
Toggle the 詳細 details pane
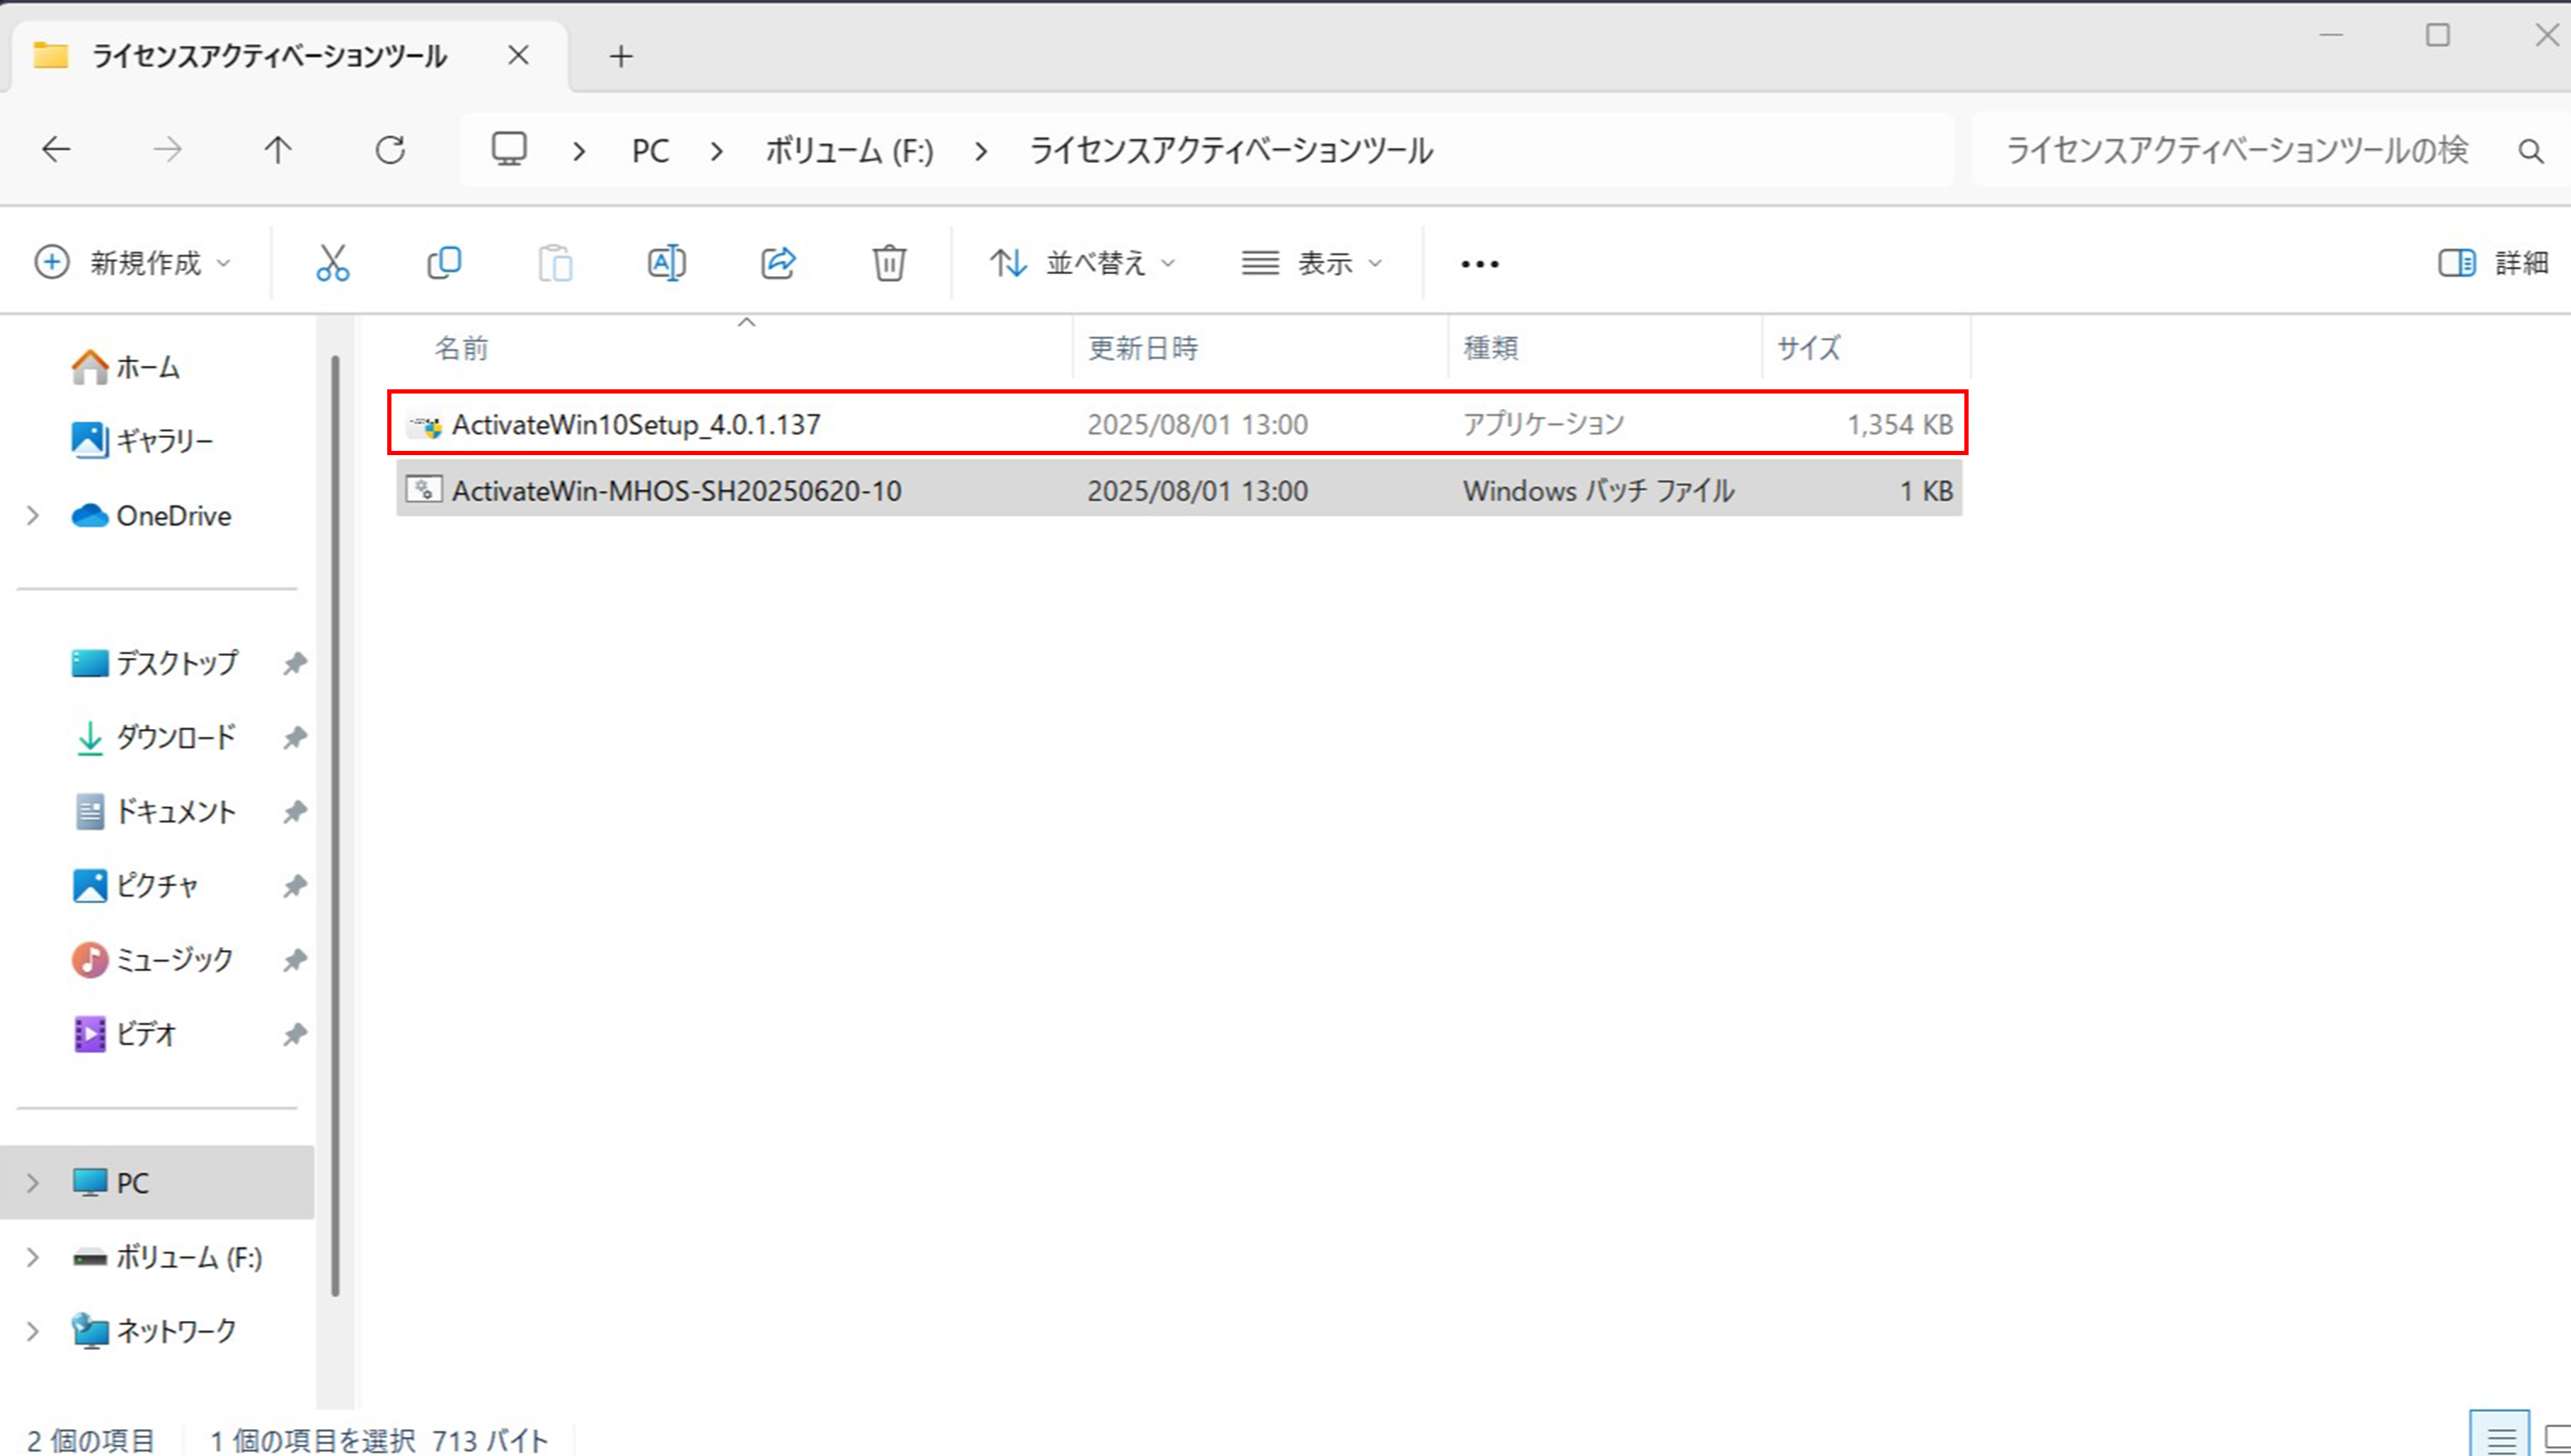tap(2492, 263)
